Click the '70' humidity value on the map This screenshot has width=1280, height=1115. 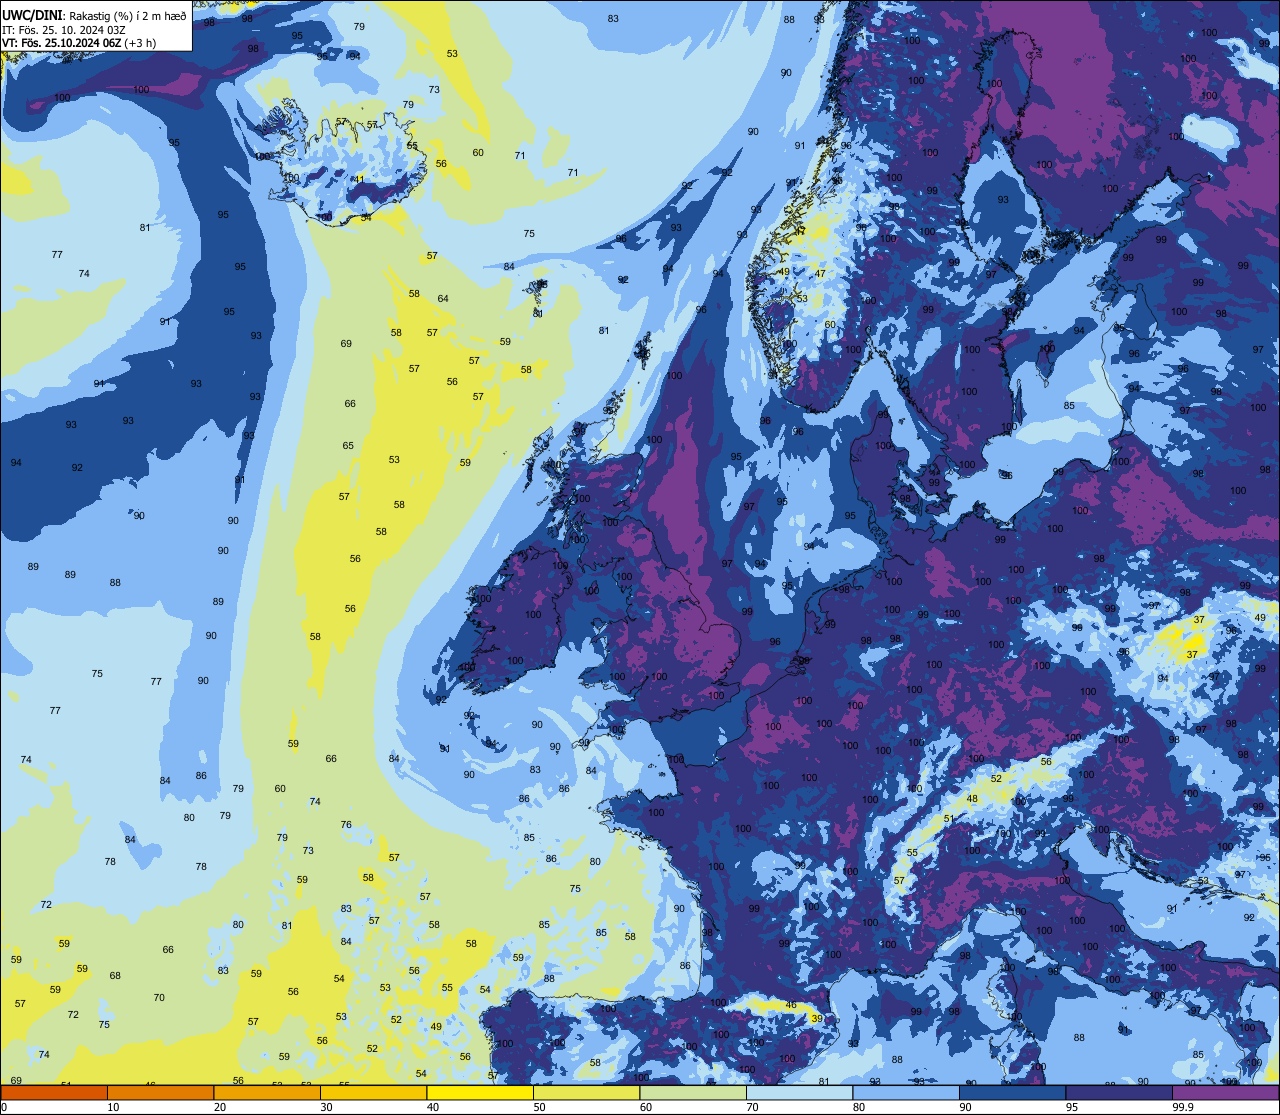[159, 998]
